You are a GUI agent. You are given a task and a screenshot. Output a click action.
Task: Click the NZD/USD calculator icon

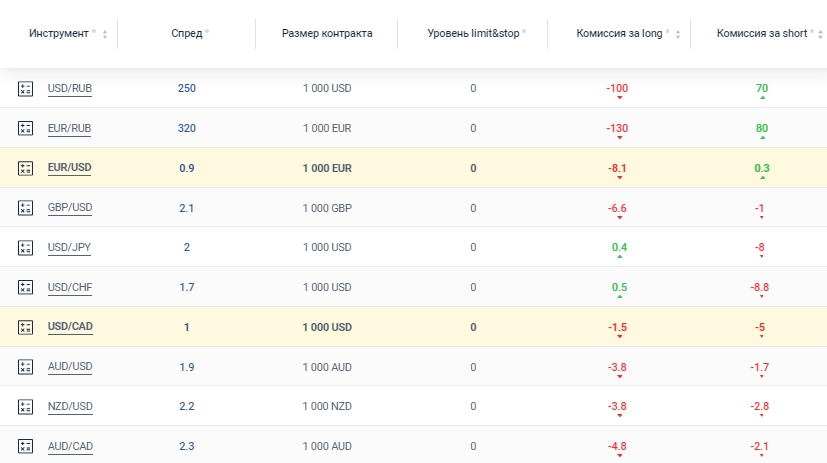[x=26, y=406]
